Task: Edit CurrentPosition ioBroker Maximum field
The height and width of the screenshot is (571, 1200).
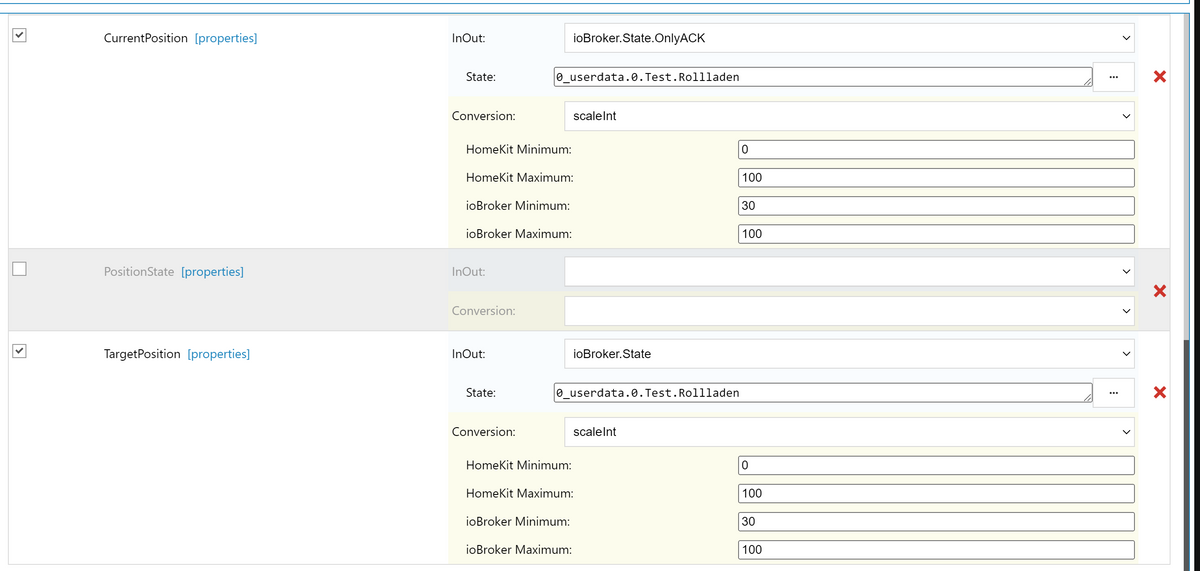Action: (936, 234)
